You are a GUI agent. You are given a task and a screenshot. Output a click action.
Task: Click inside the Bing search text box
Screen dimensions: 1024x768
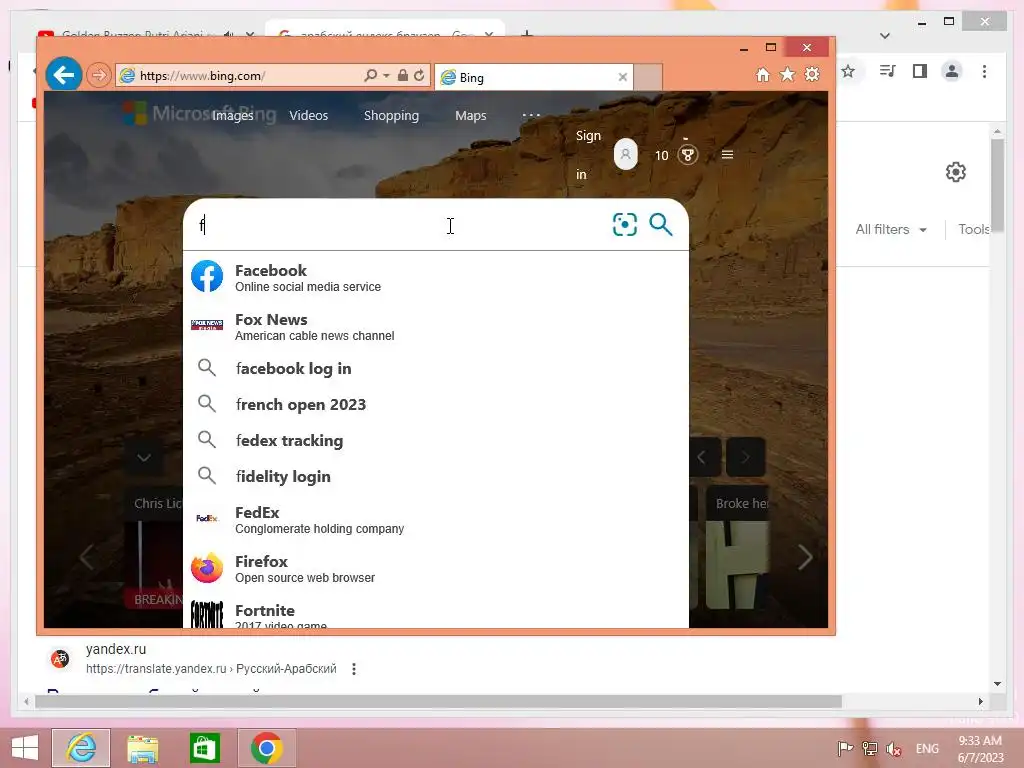tap(398, 225)
